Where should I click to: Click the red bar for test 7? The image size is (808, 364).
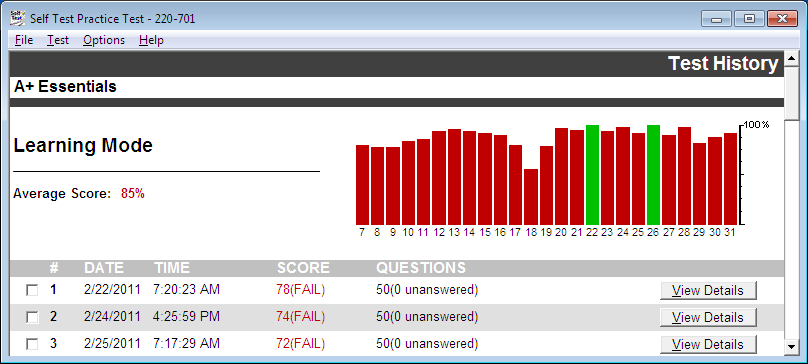point(362,185)
